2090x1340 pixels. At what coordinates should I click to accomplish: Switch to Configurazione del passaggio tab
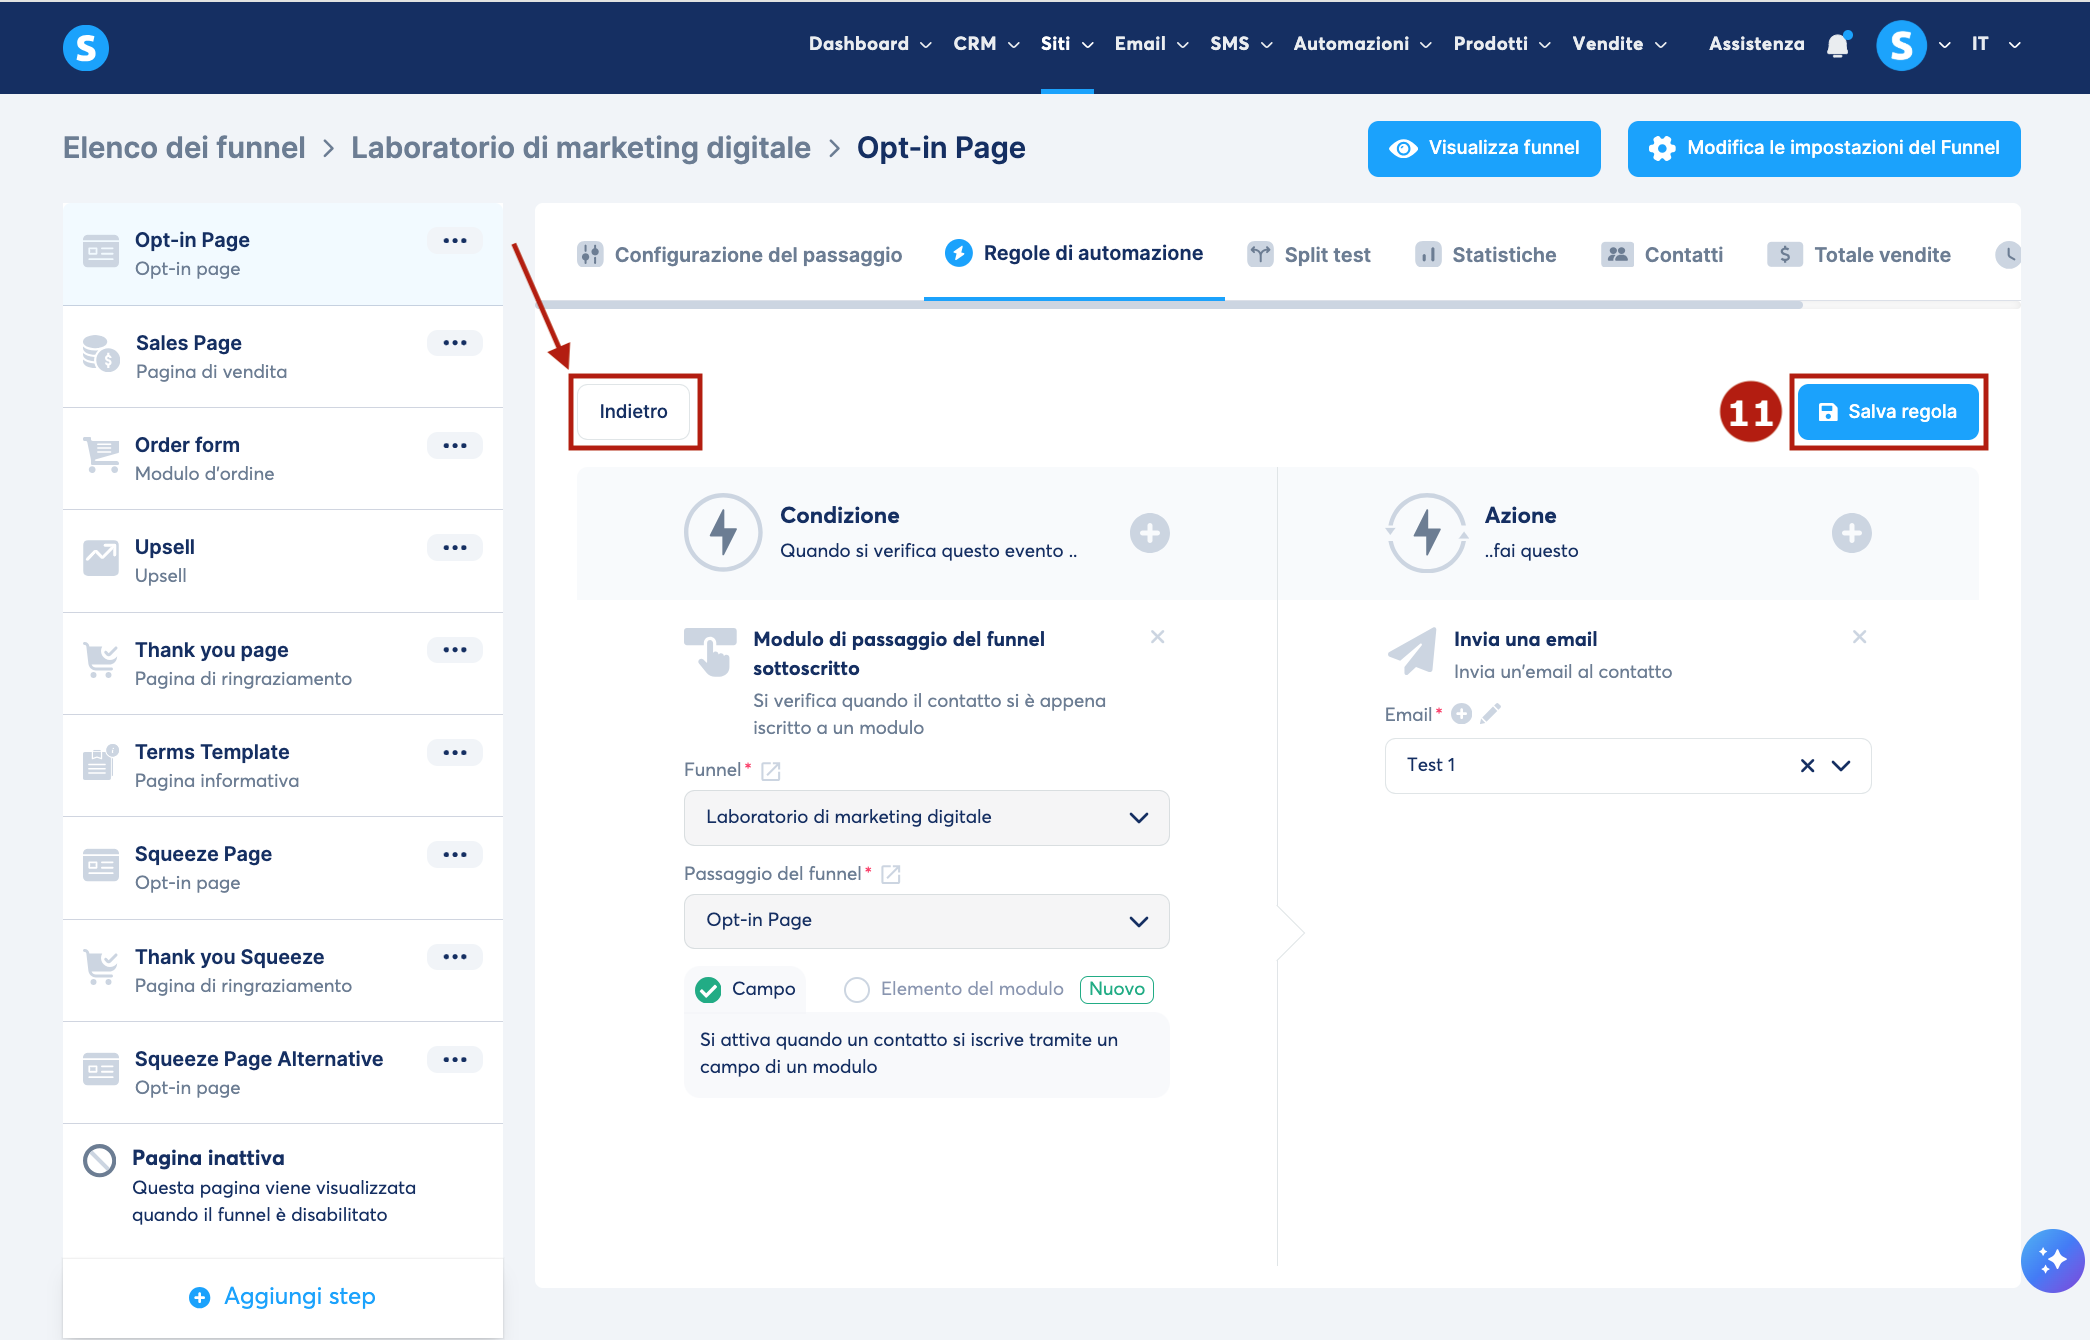point(739,255)
